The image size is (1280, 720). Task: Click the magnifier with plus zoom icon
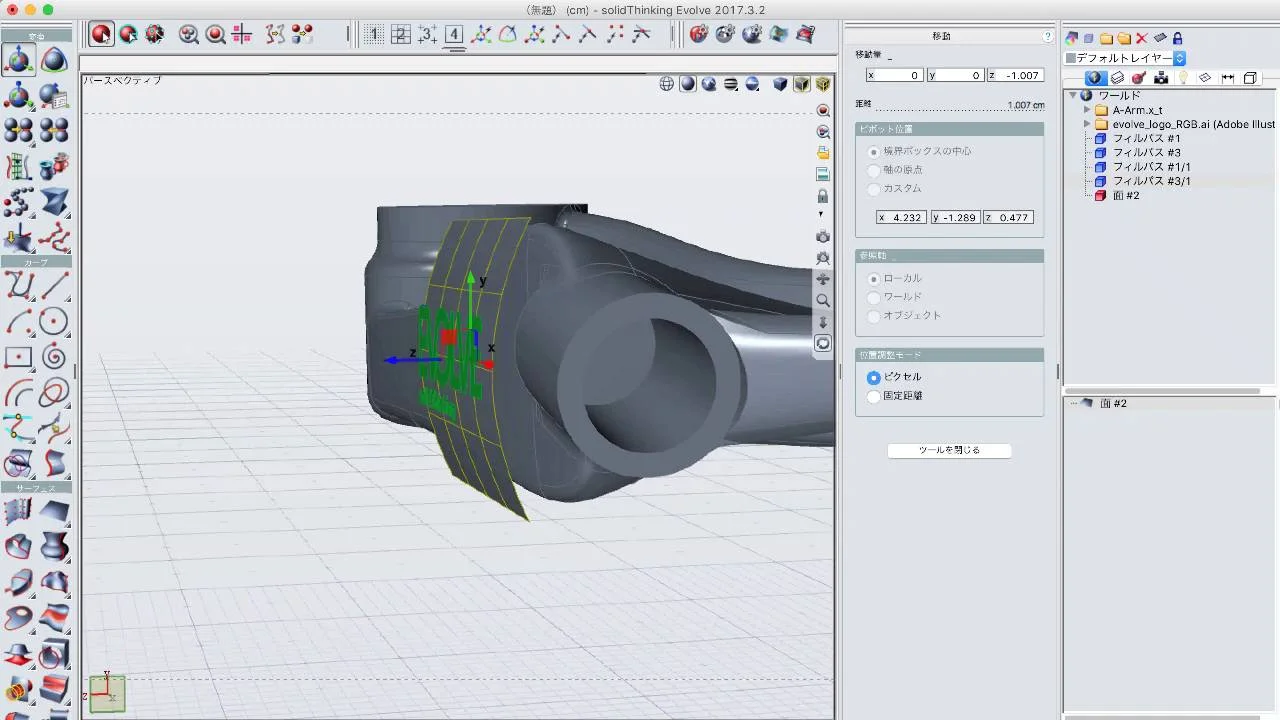[x=188, y=34]
